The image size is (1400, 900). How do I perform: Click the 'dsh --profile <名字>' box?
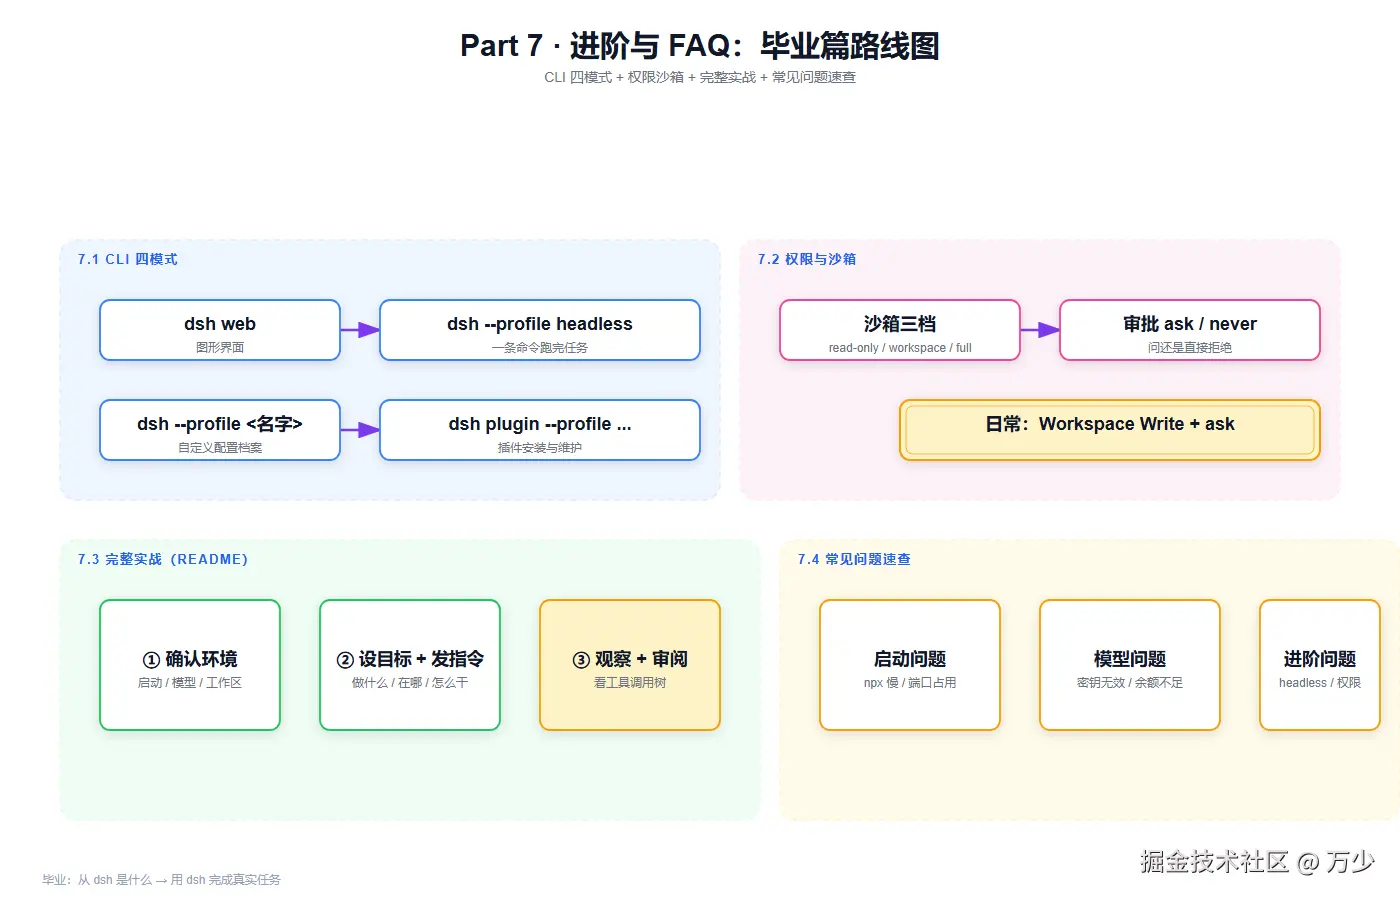pos(220,430)
